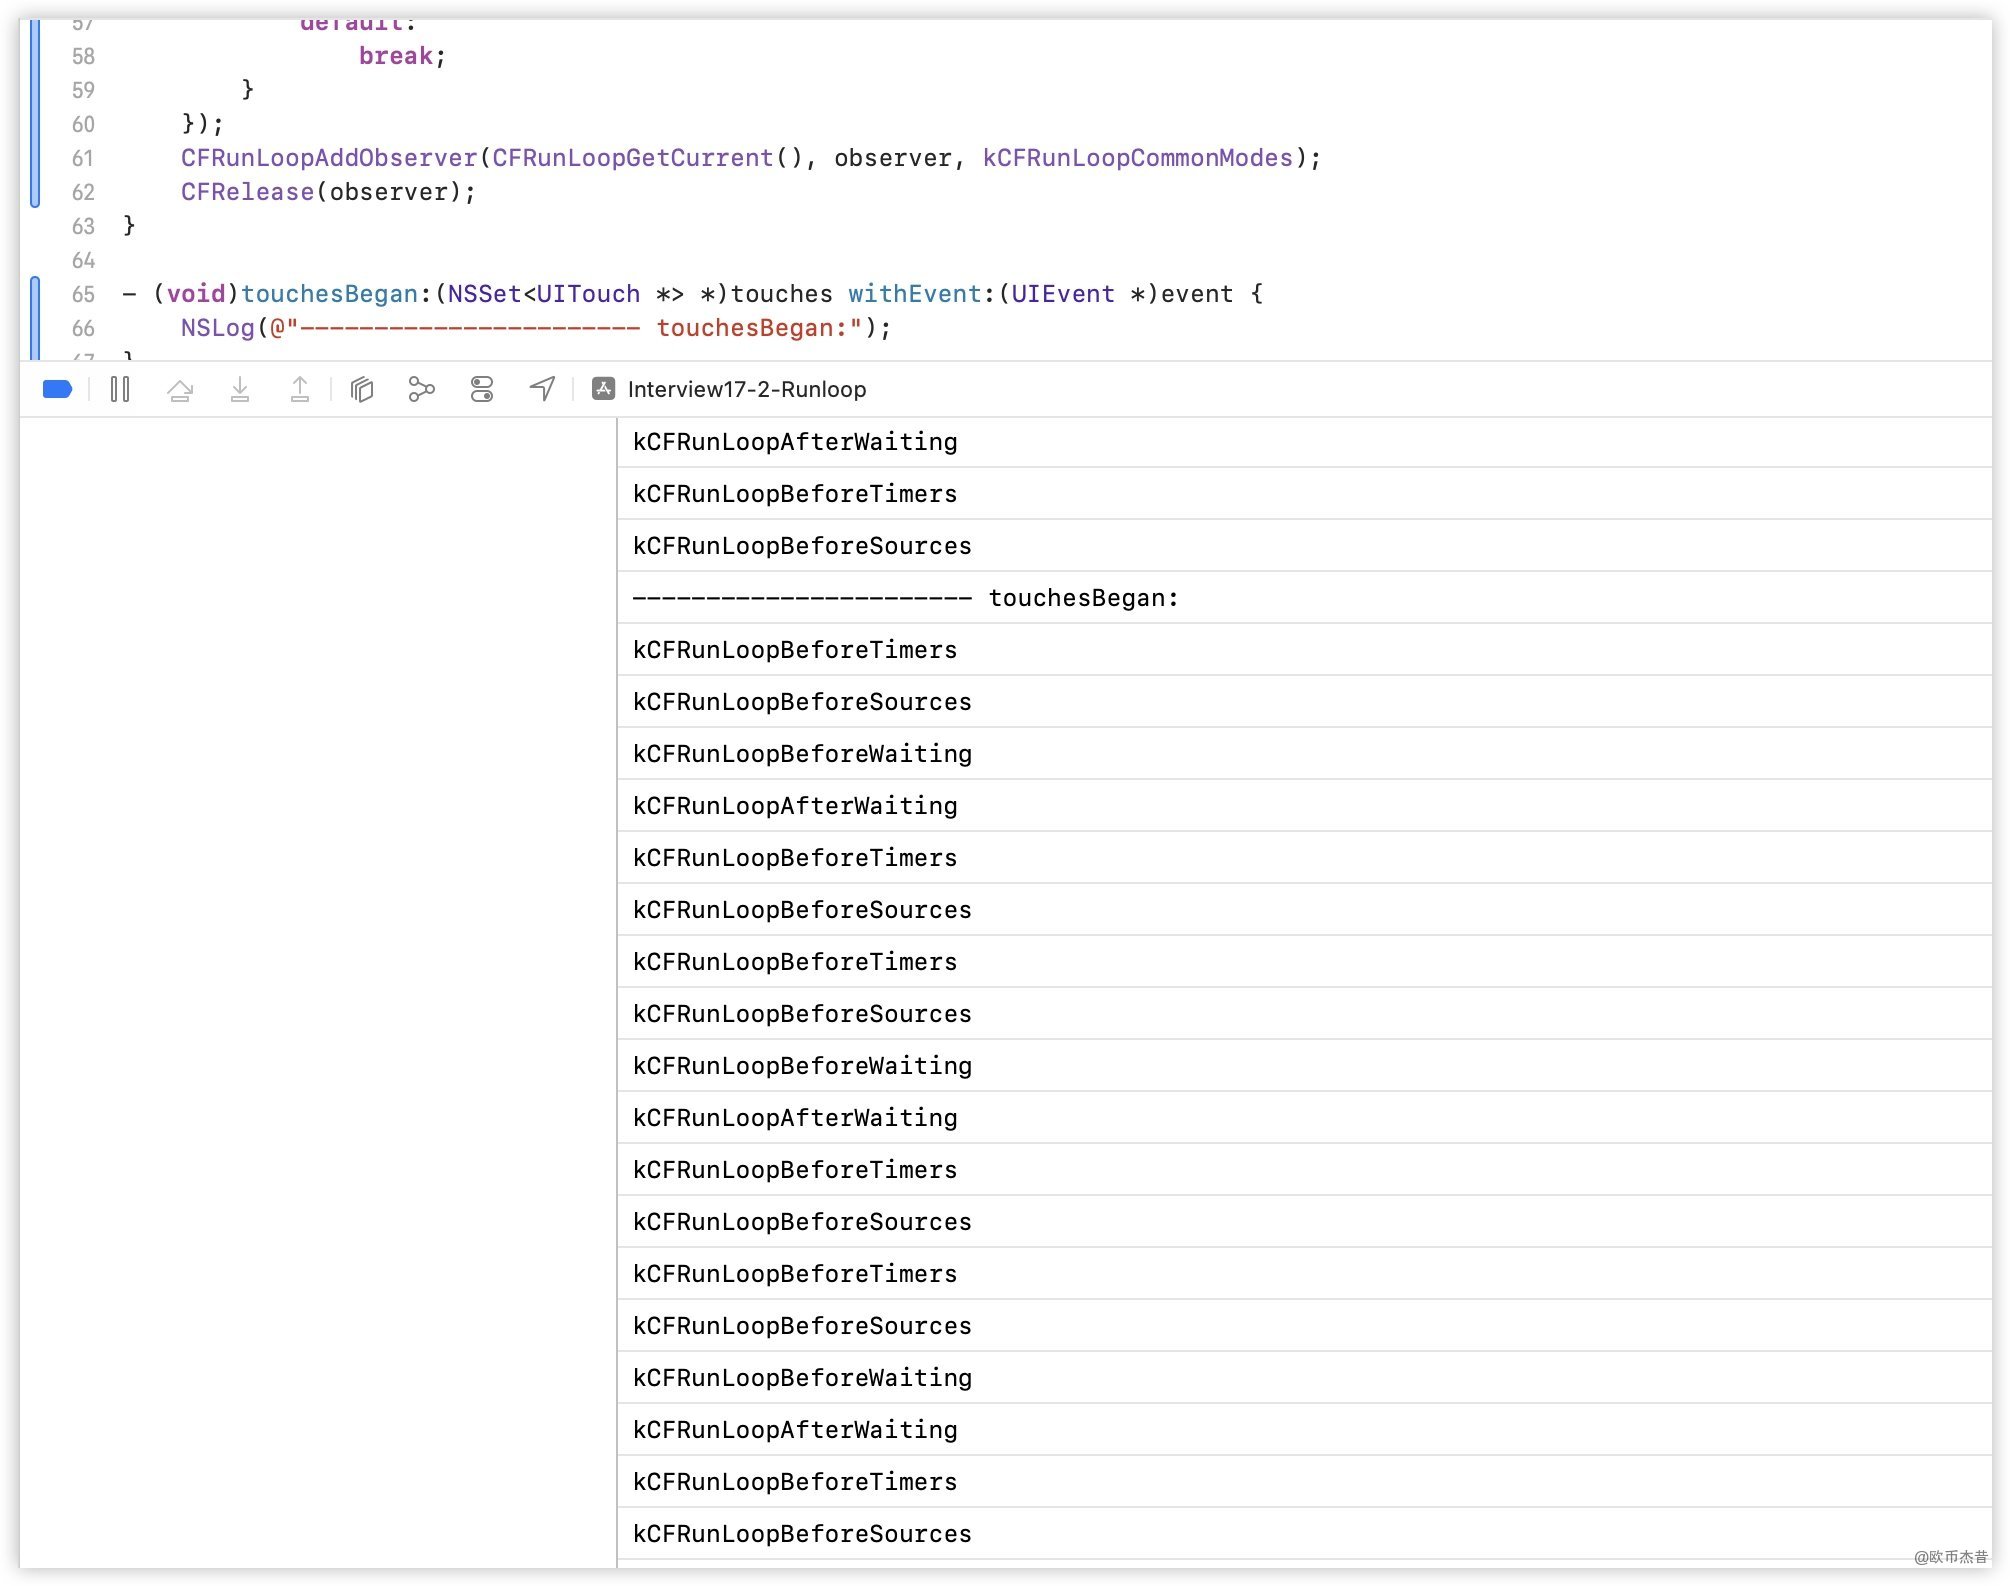Click the first kCFRunLoopBeforeWaiting console row

pyautogui.click(x=802, y=754)
